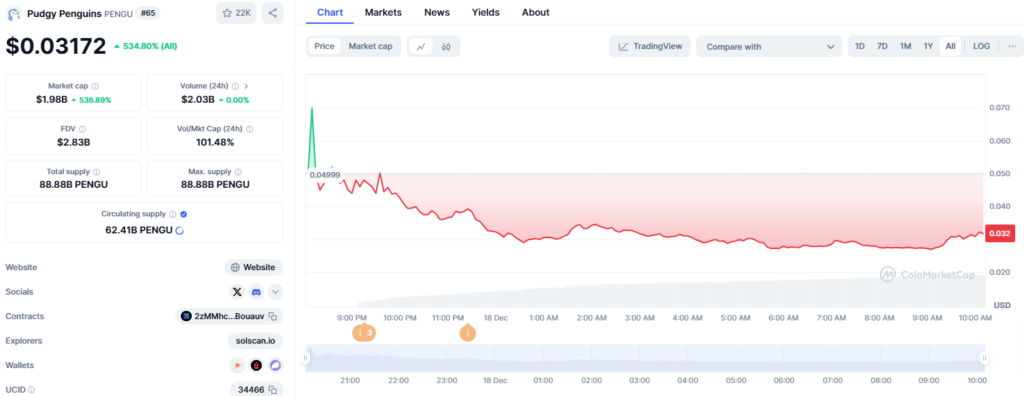
Task: Click the $0.03172 price value
Action: 56,46
